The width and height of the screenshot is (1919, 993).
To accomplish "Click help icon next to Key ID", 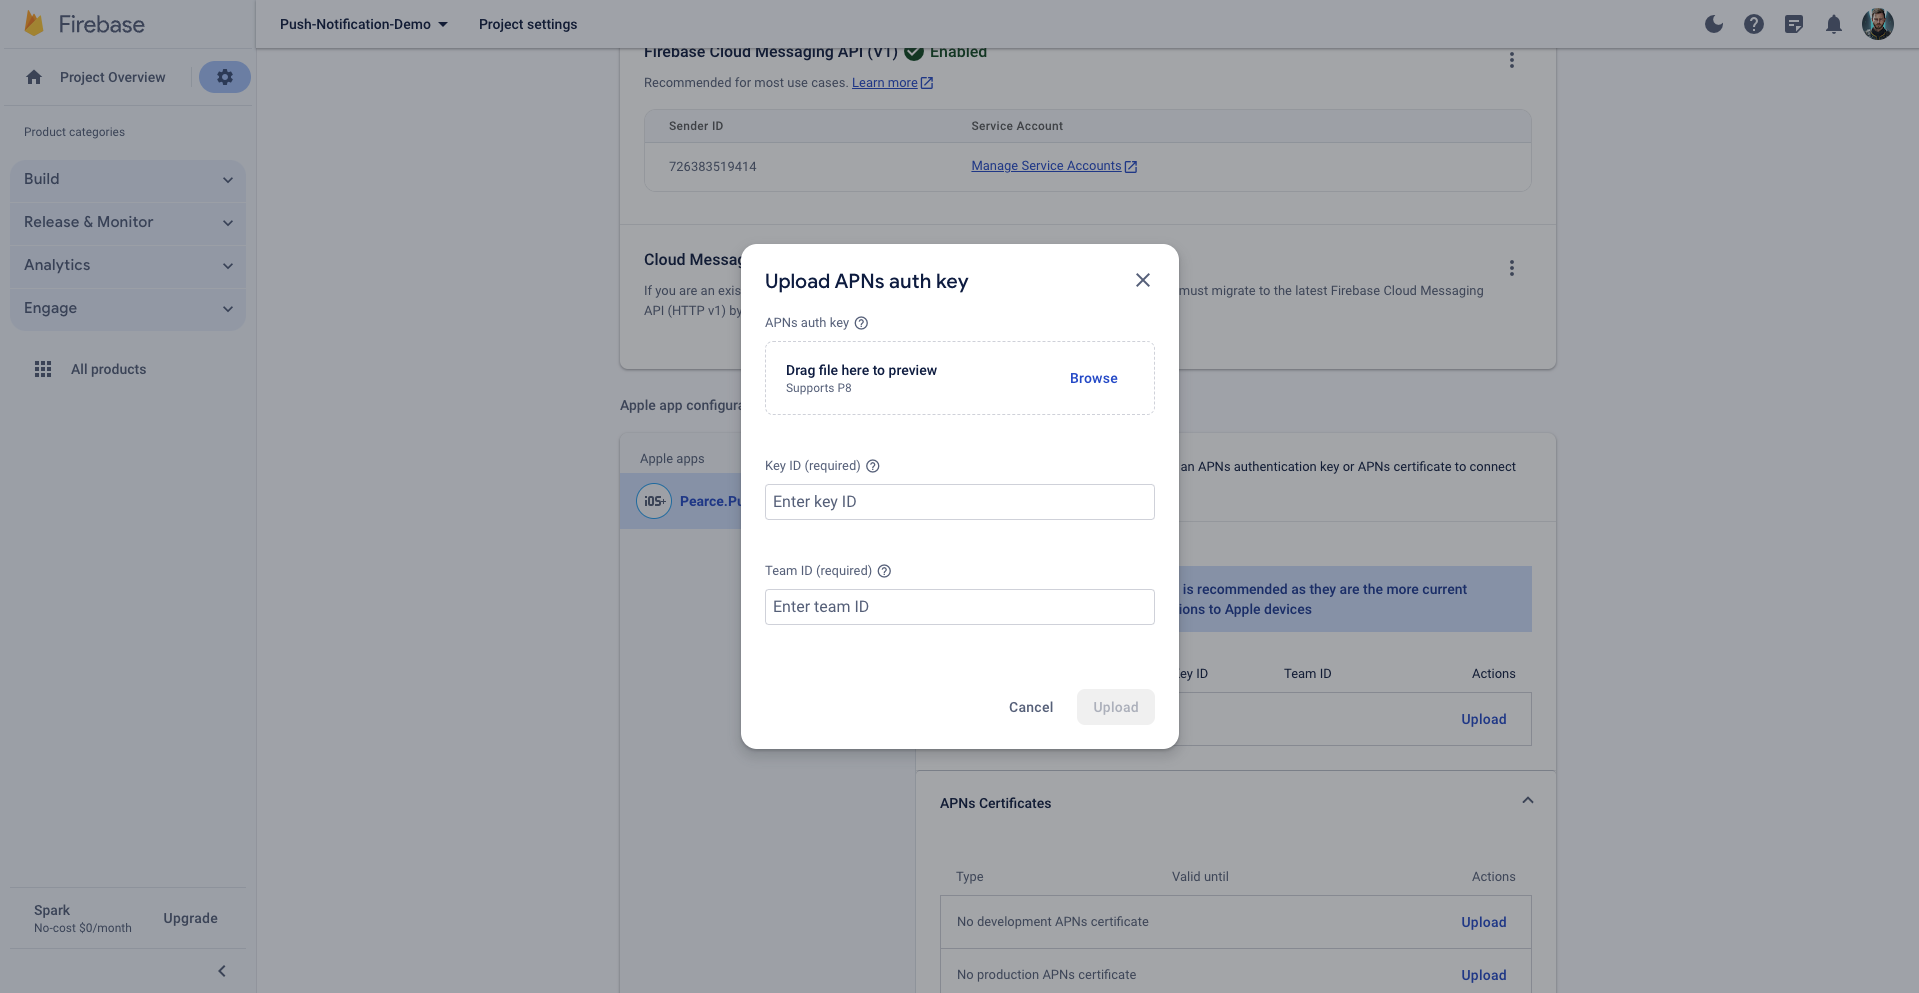I will click(x=873, y=466).
